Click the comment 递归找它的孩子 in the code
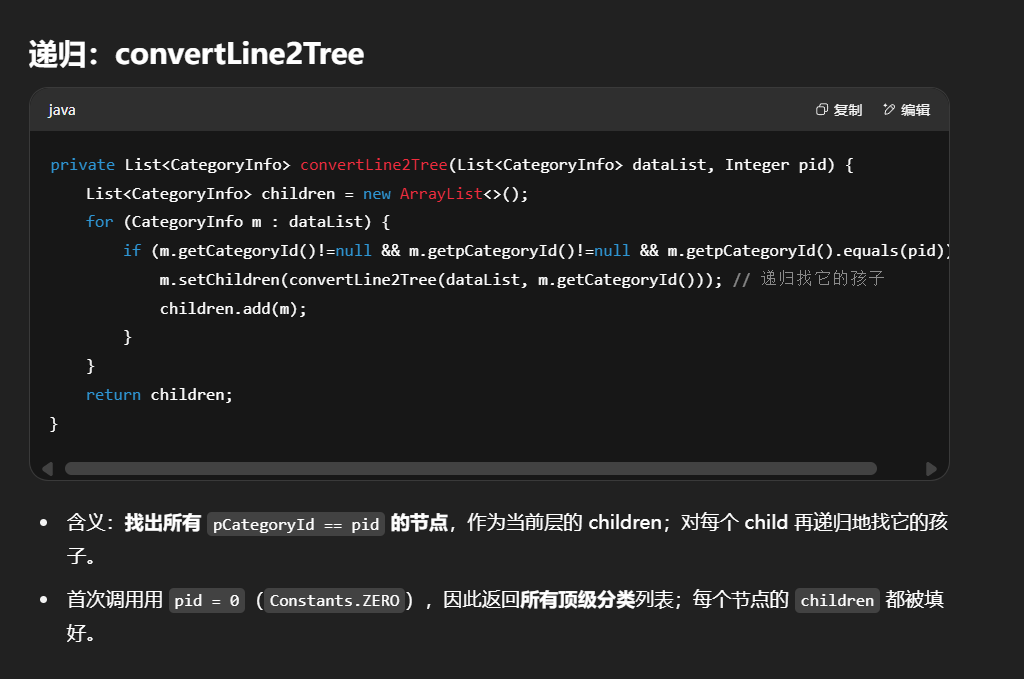This screenshot has height=679, width=1024. (822, 280)
